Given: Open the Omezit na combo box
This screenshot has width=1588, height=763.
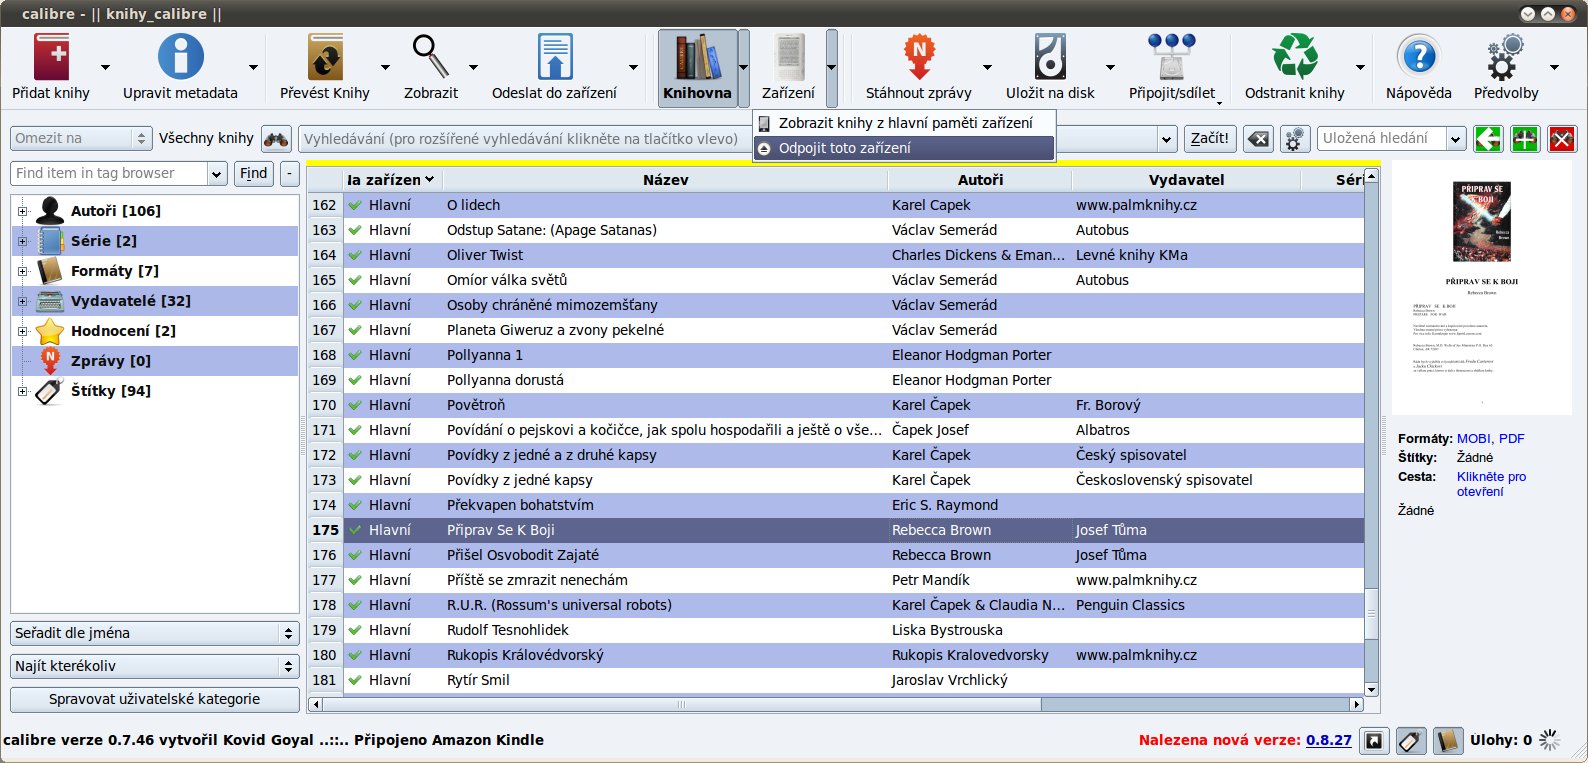Looking at the screenshot, I should tap(80, 138).
